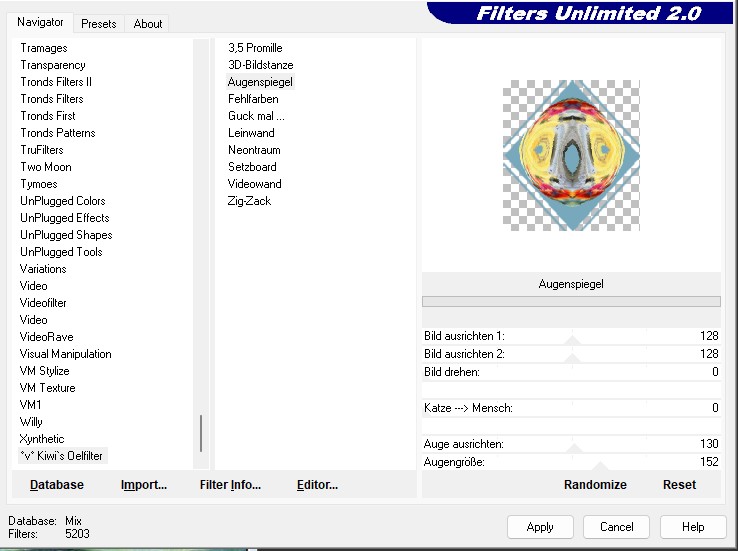The image size is (738, 551).
Task: Click the progress bar below Augenspiegel
Action: [x=571, y=301]
